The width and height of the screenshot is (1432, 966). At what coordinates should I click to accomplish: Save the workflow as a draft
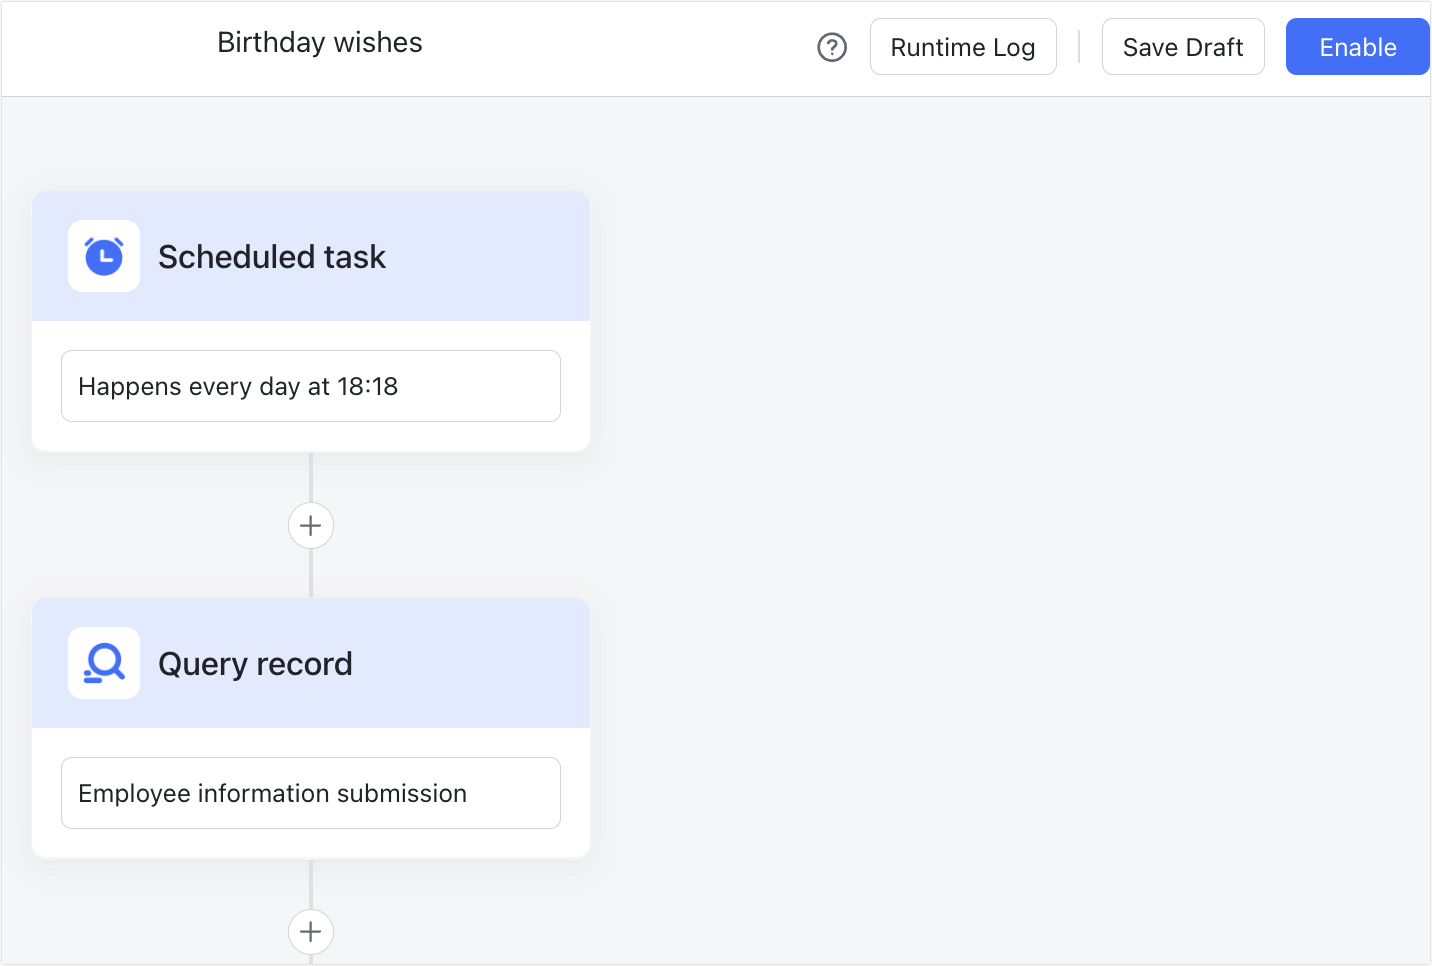coord(1183,46)
